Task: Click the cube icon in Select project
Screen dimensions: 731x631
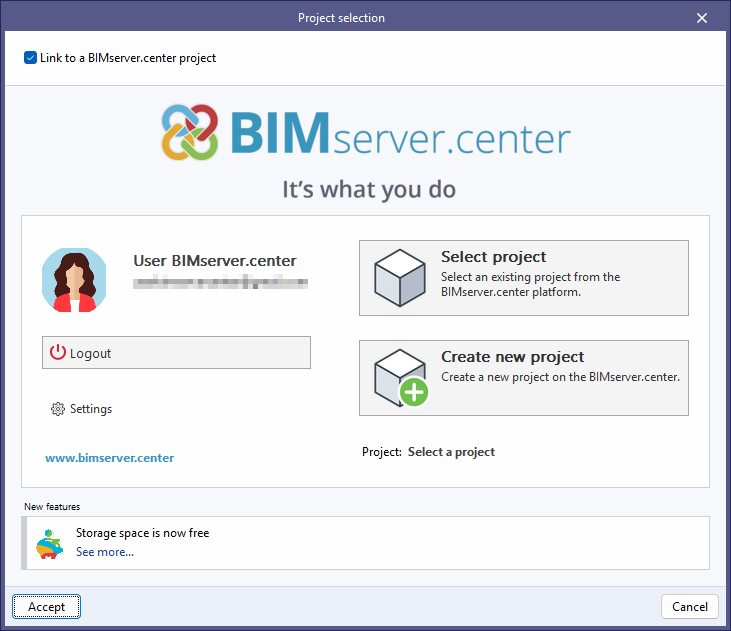Action: coord(400,278)
